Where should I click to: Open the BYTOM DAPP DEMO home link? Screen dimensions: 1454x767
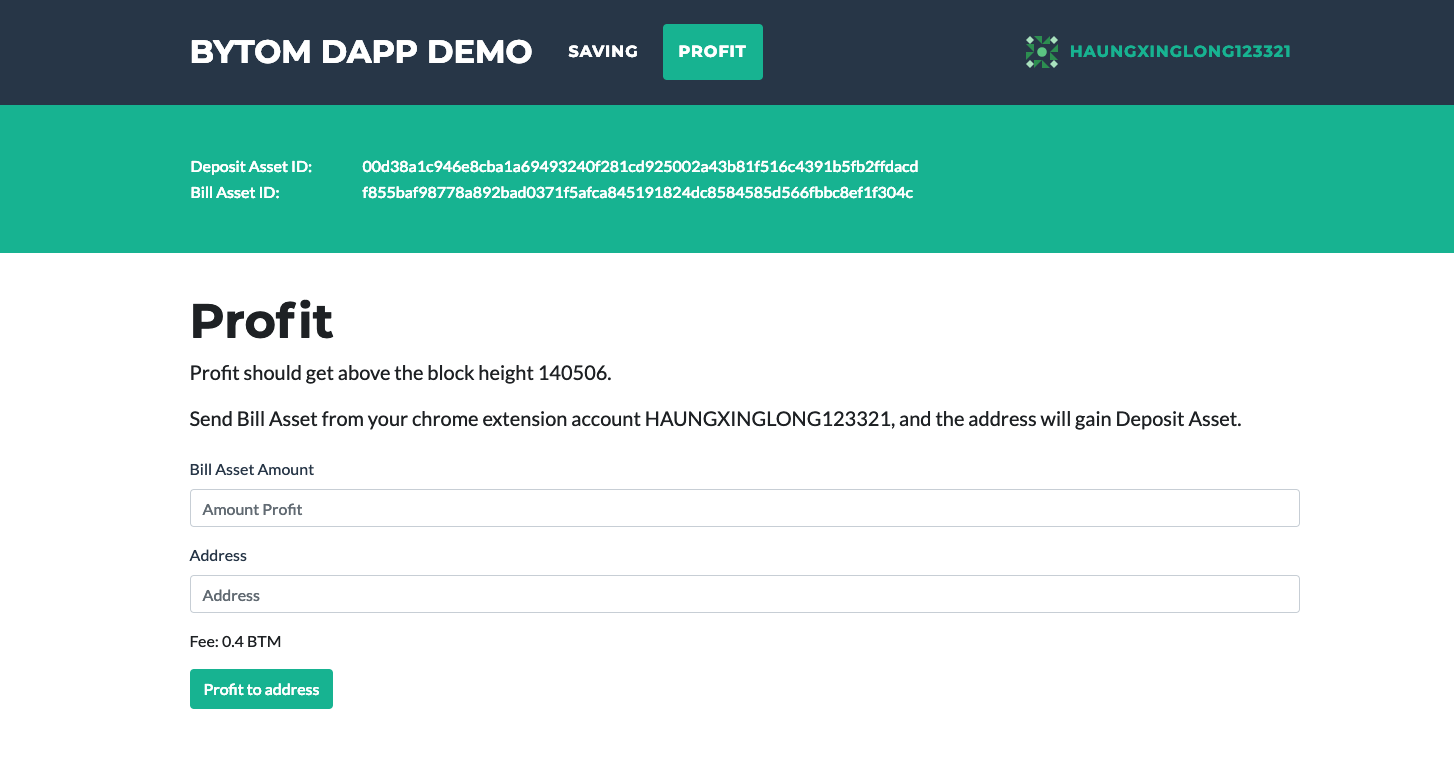coord(361,52)
